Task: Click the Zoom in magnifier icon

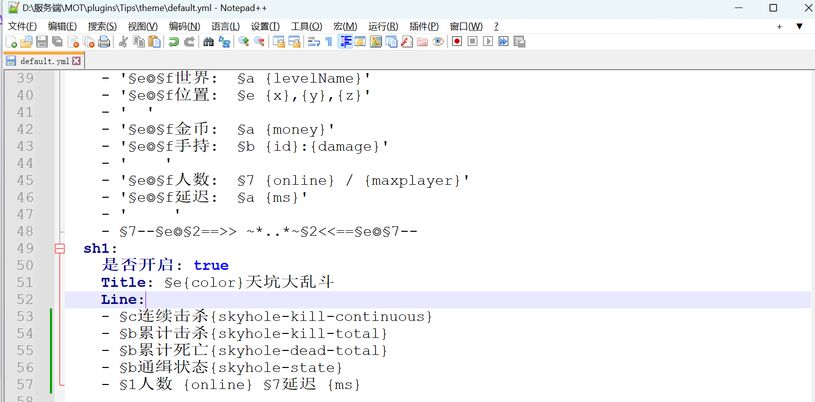Action: tap(243, 42)
